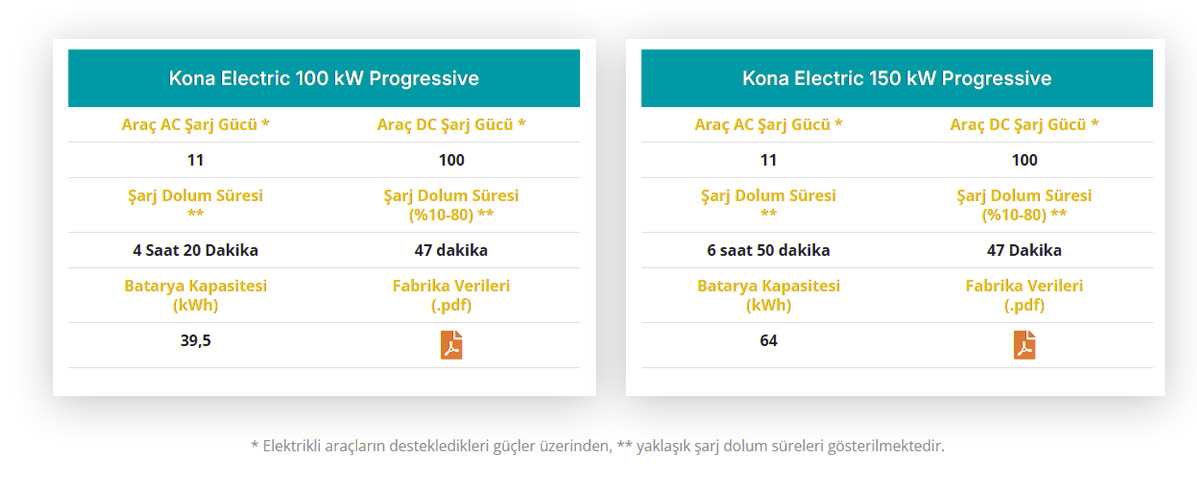Select Batarya Kapasitesi (kWh) label in 150 kW card
The image size is (1197, 493).
pos(769,296)
